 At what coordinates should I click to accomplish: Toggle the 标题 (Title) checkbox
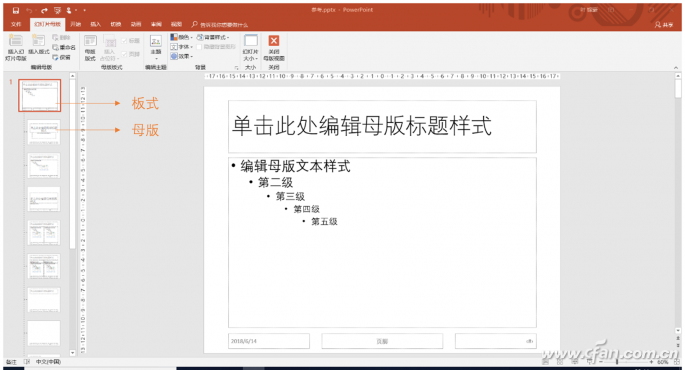(130, 41)
